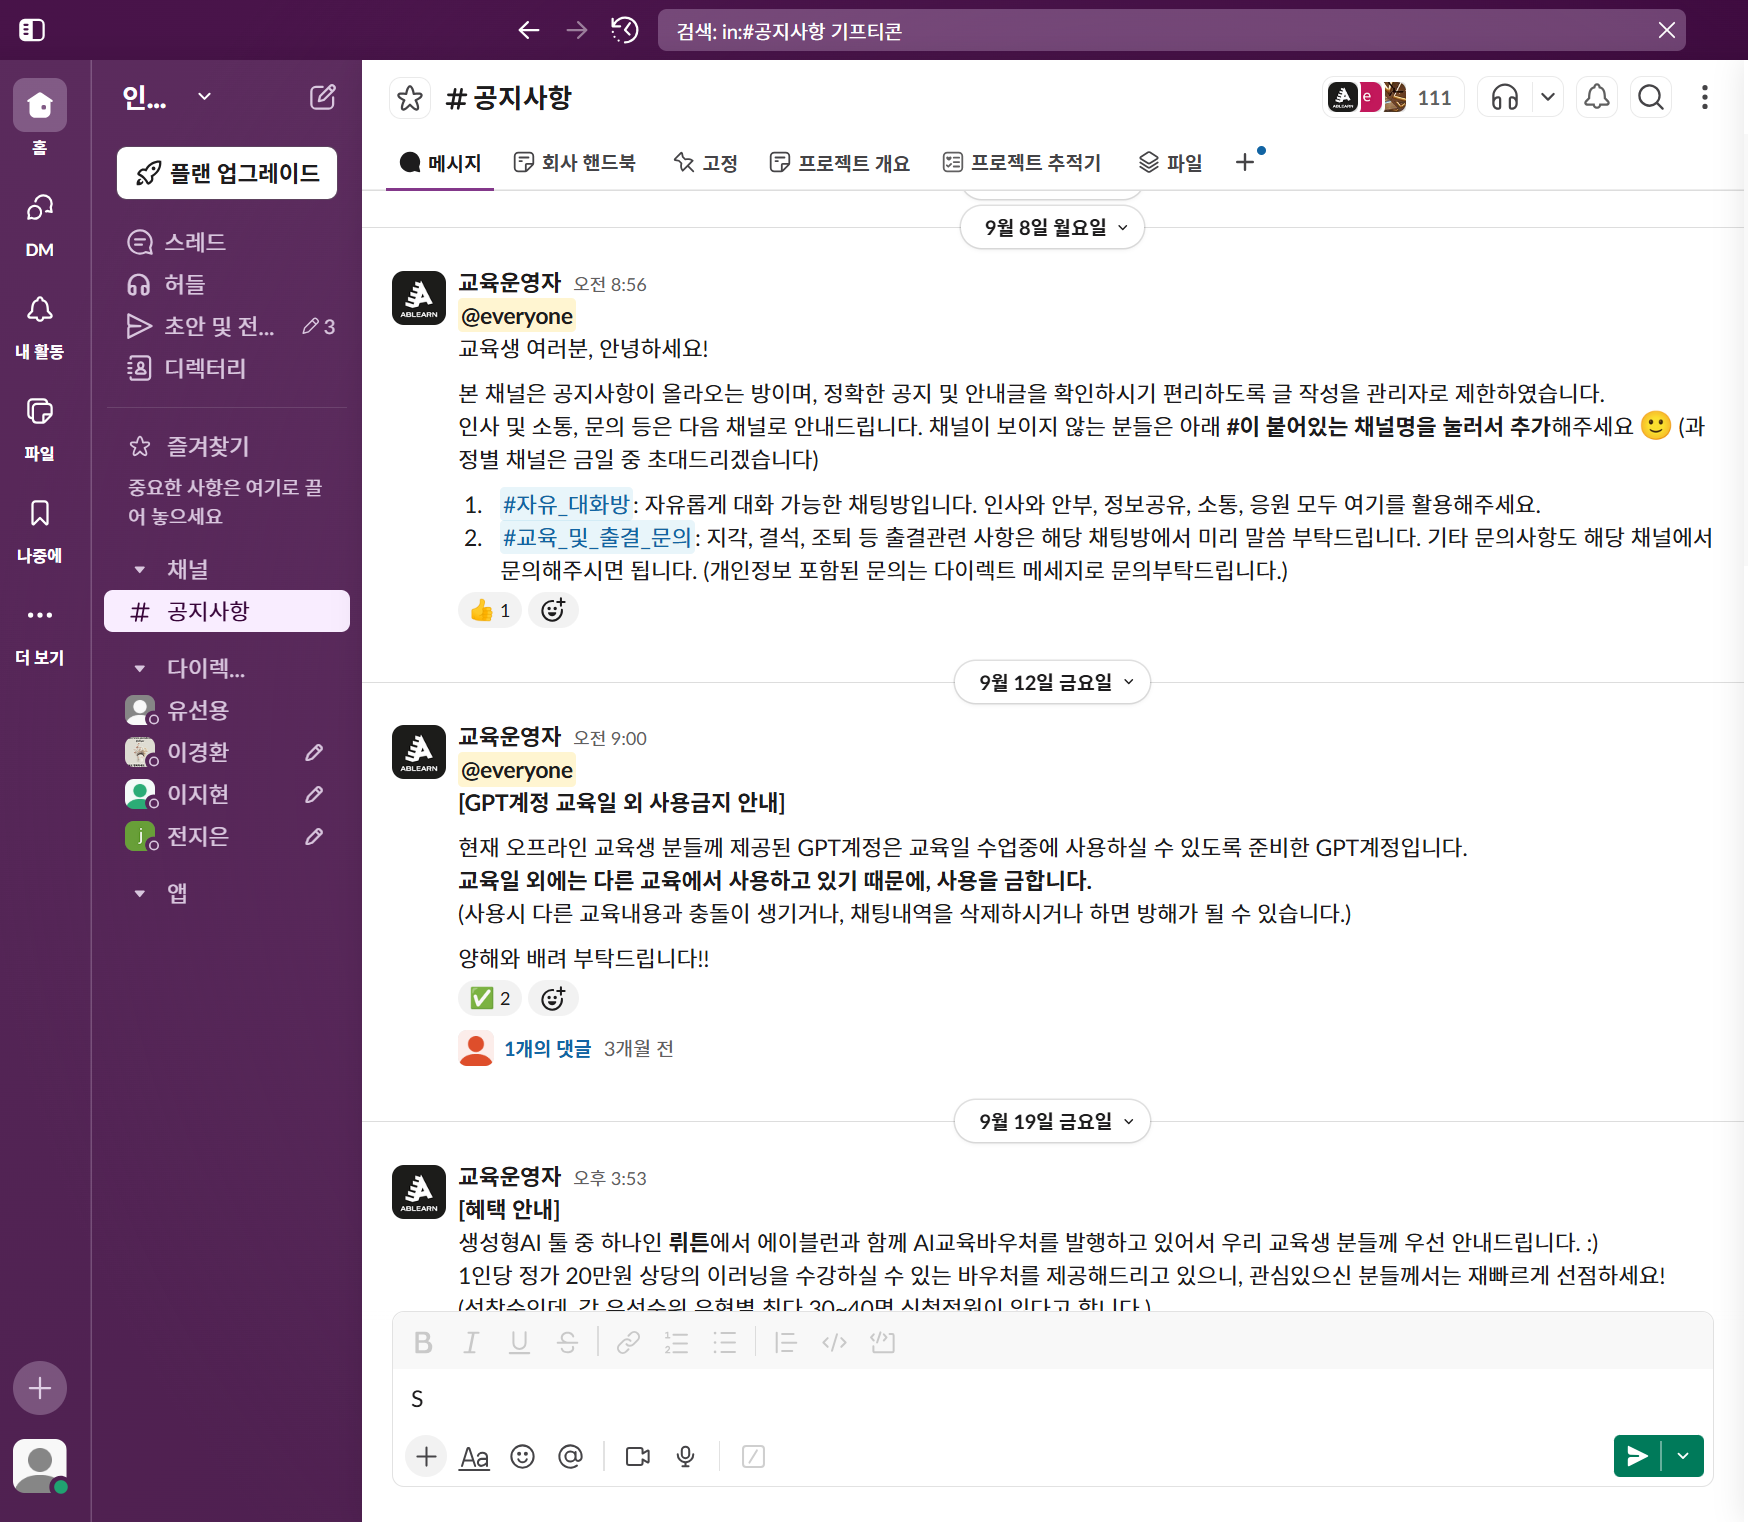The image size is (1748, 1522).
Task: Open the #교육_및_출결_문의 channel link
Action: click(597, 537)
